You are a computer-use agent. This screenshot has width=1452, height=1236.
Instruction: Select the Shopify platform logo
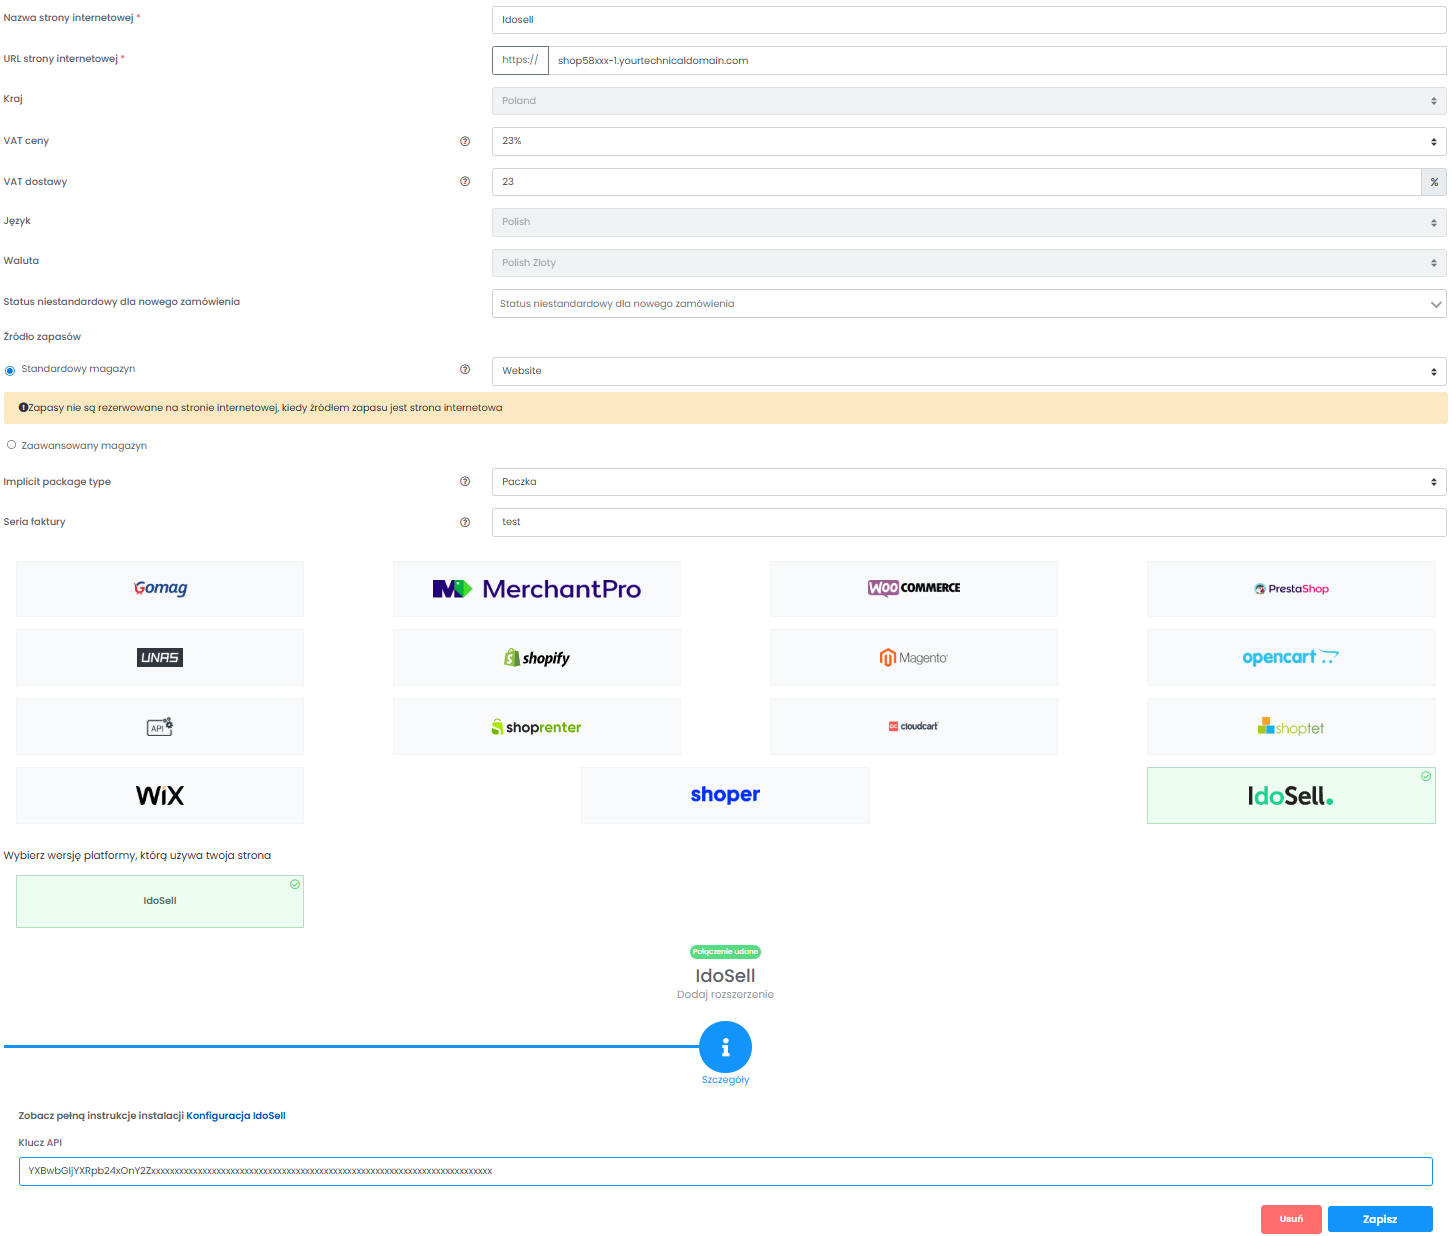tap(537, 657)
